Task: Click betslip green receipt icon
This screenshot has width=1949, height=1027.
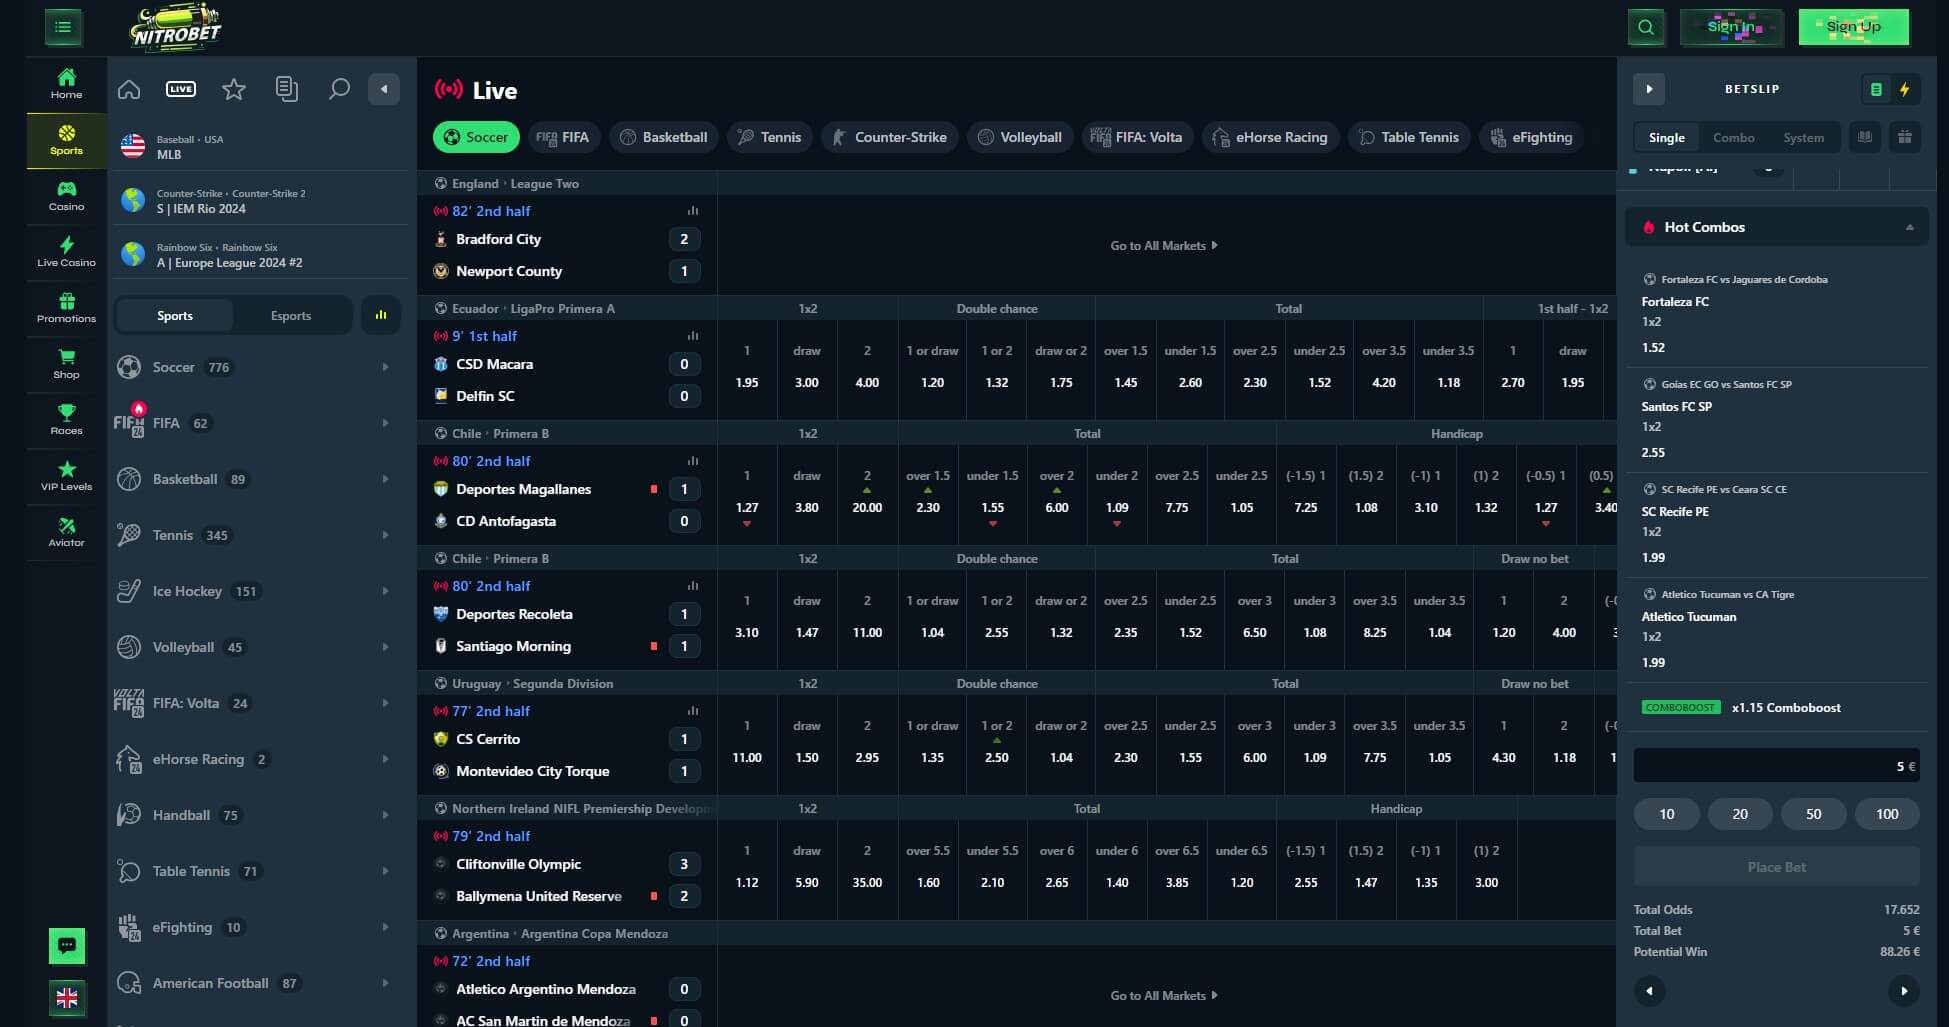Action: tap(1876, 89)
